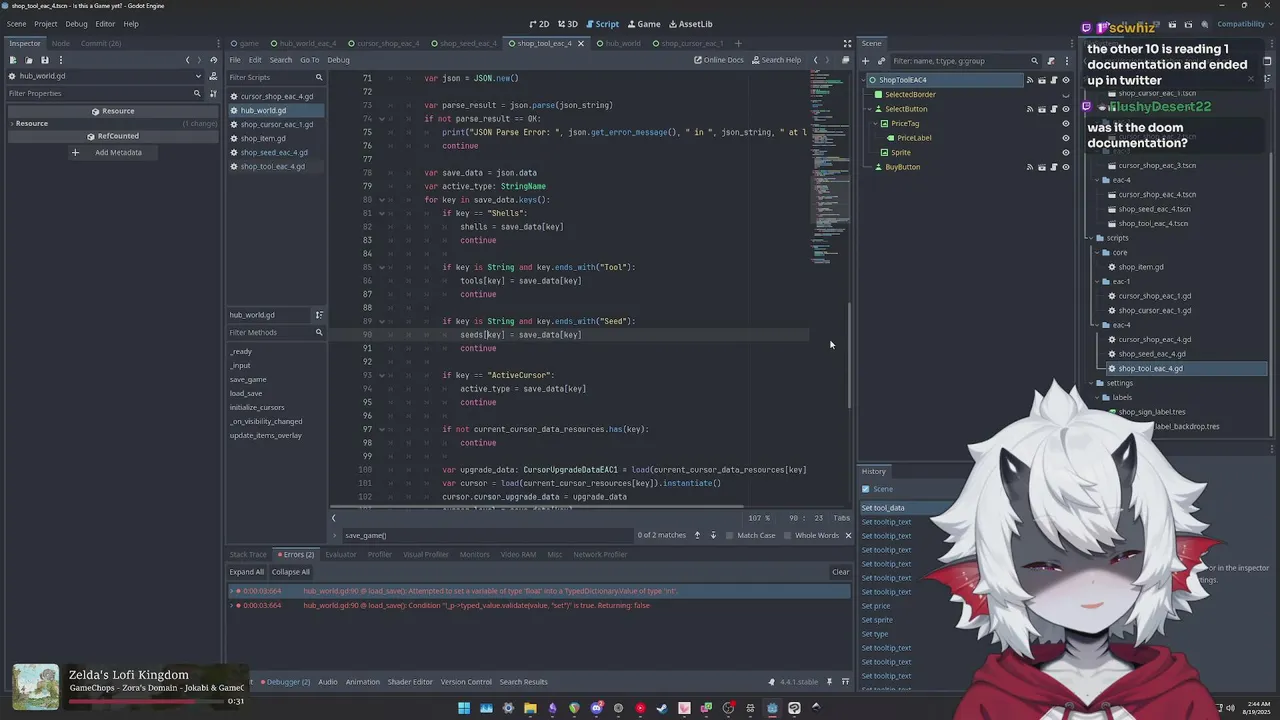Open Online Docs link

[x=719, y=60]
